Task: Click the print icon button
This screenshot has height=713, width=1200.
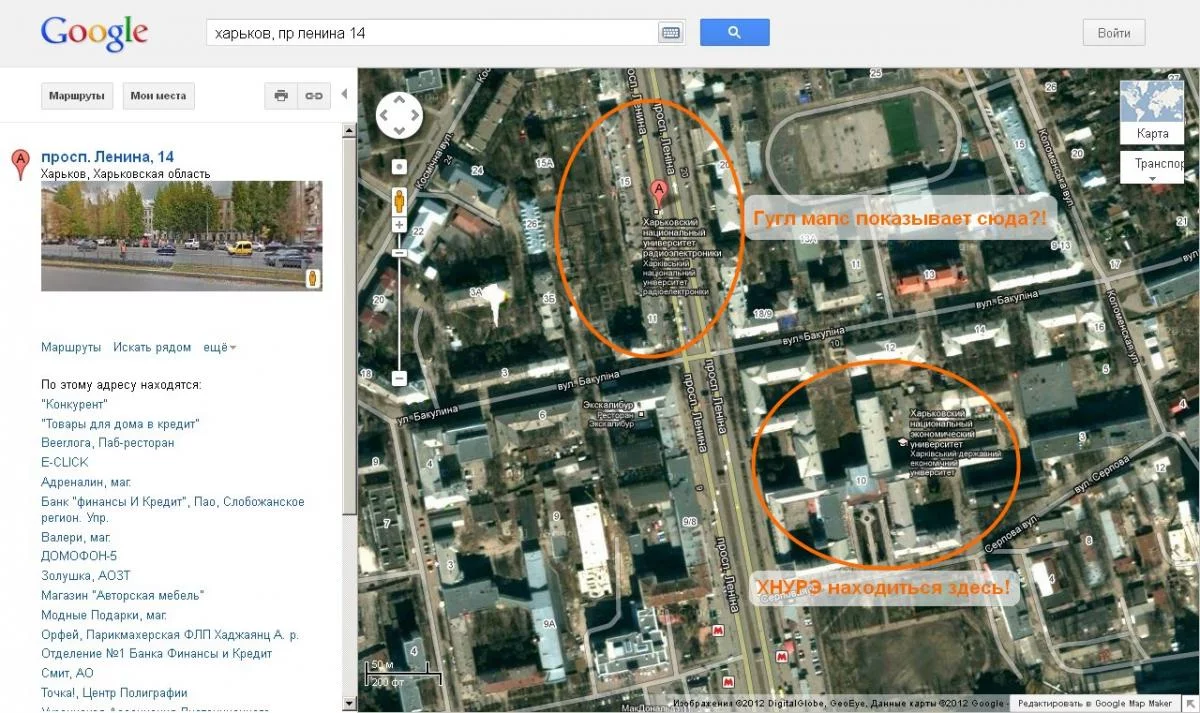Action: click(281, 96)
